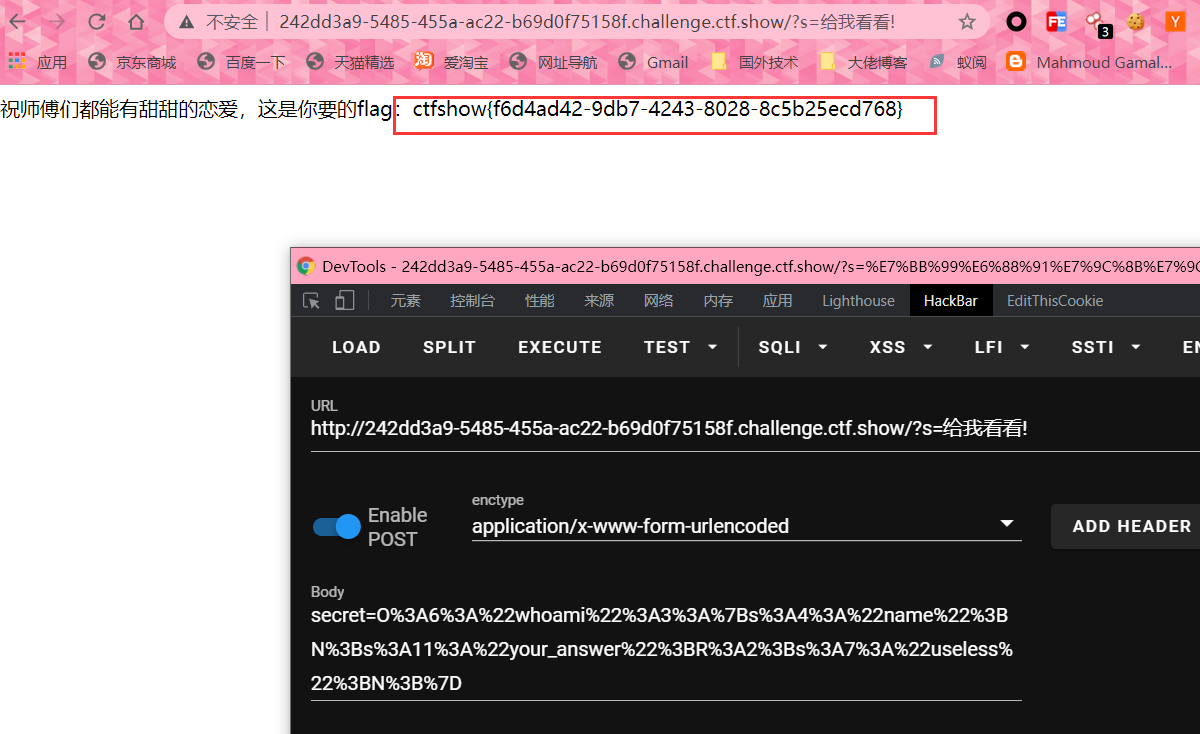Bookmark this page with the star
The width and height of the screenshot is (1200, 734).
tap(967, 21)
